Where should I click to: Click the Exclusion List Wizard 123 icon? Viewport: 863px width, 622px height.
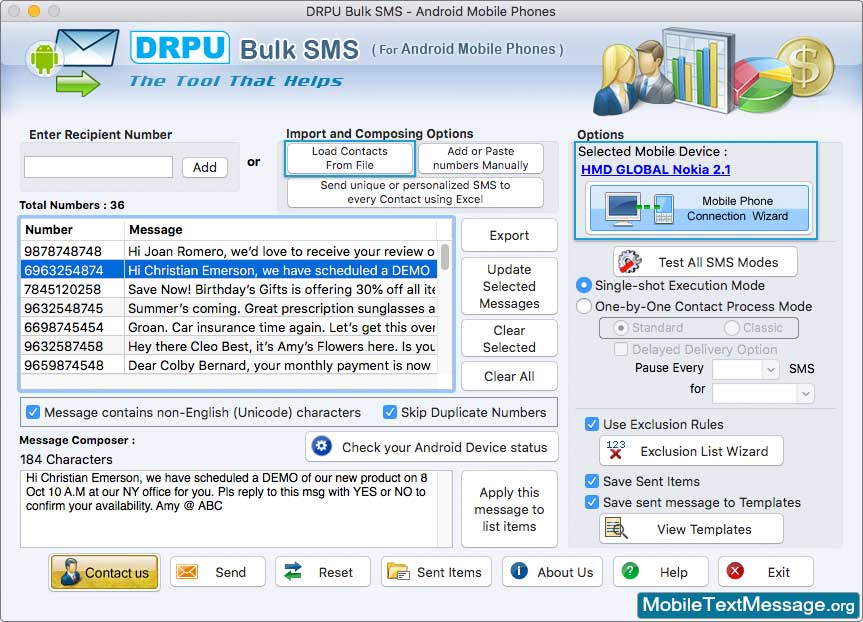click(616, 450)
